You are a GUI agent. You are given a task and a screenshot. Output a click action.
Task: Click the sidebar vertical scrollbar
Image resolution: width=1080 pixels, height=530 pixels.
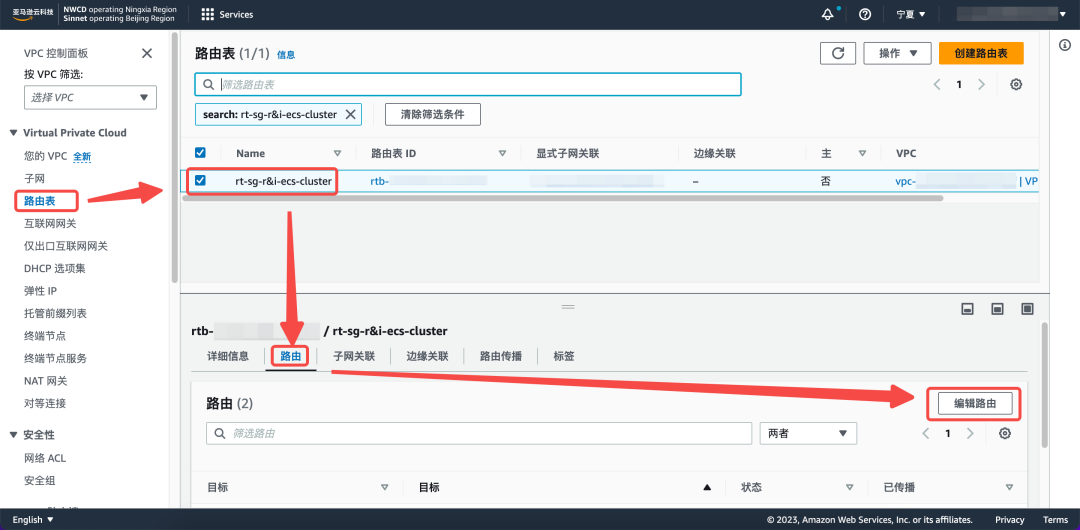tap(175, 157)
